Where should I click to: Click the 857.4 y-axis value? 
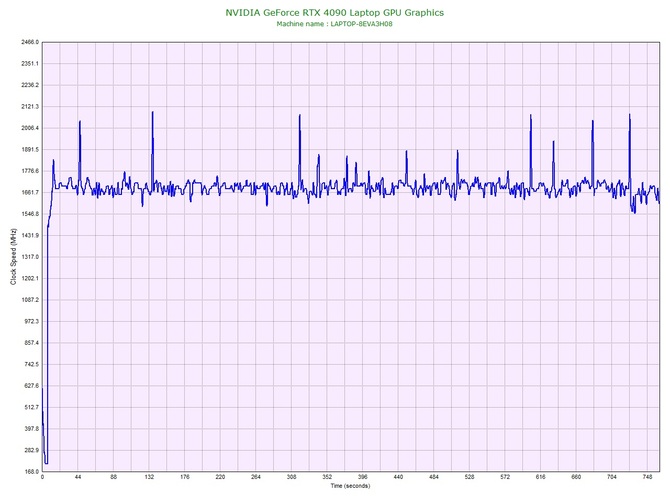click(x=31, y=343)
